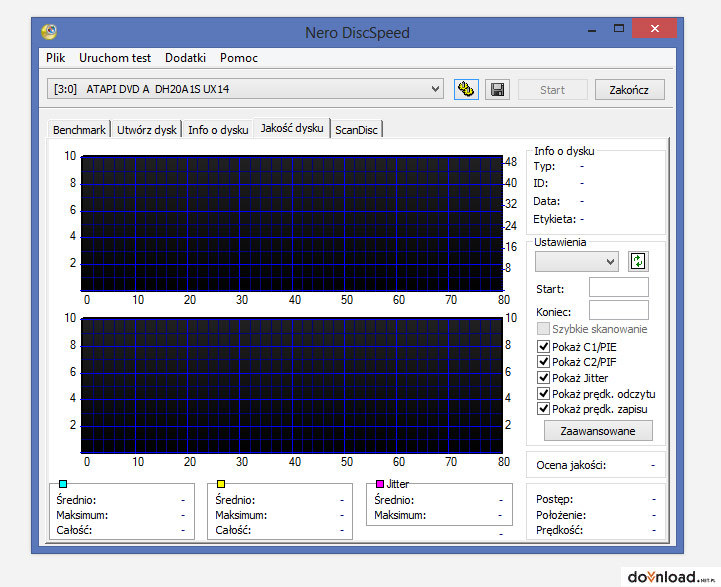Click the upper C1/PIE graph area
The width and height of the screenshot is (721, 587).
292,223
